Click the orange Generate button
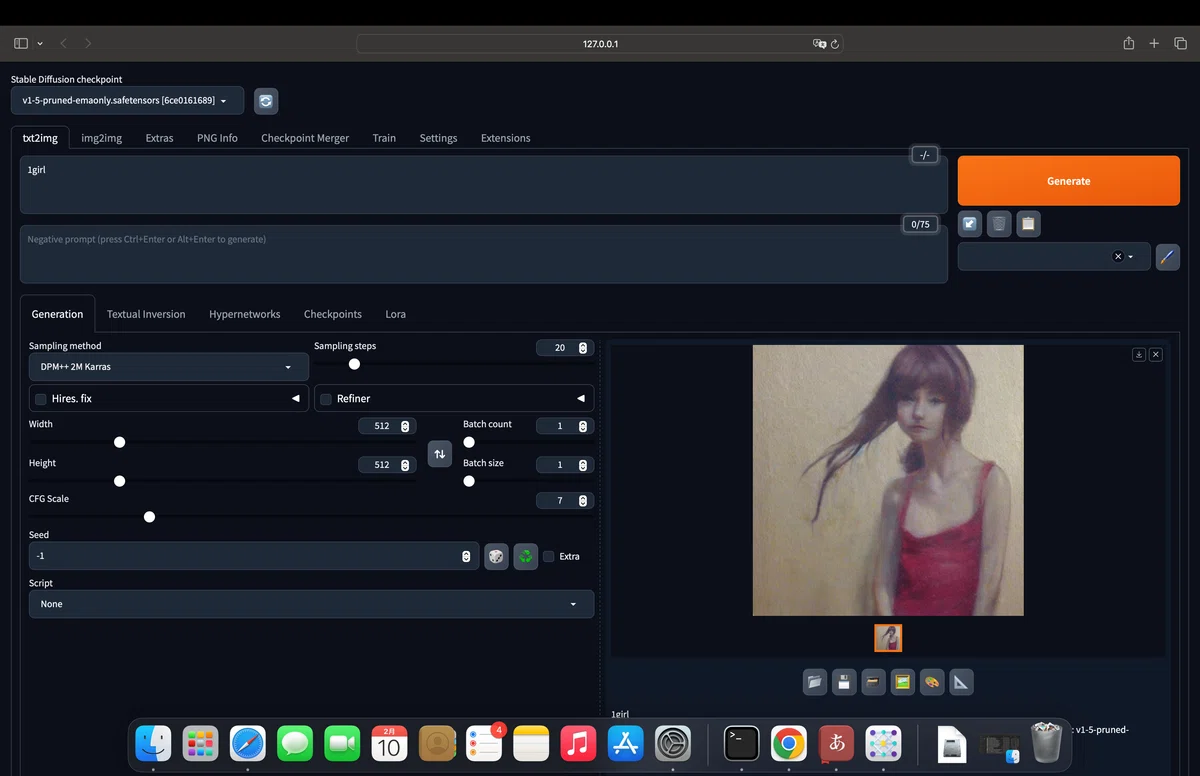The image size is (1200, 776). click(1069, 181)
